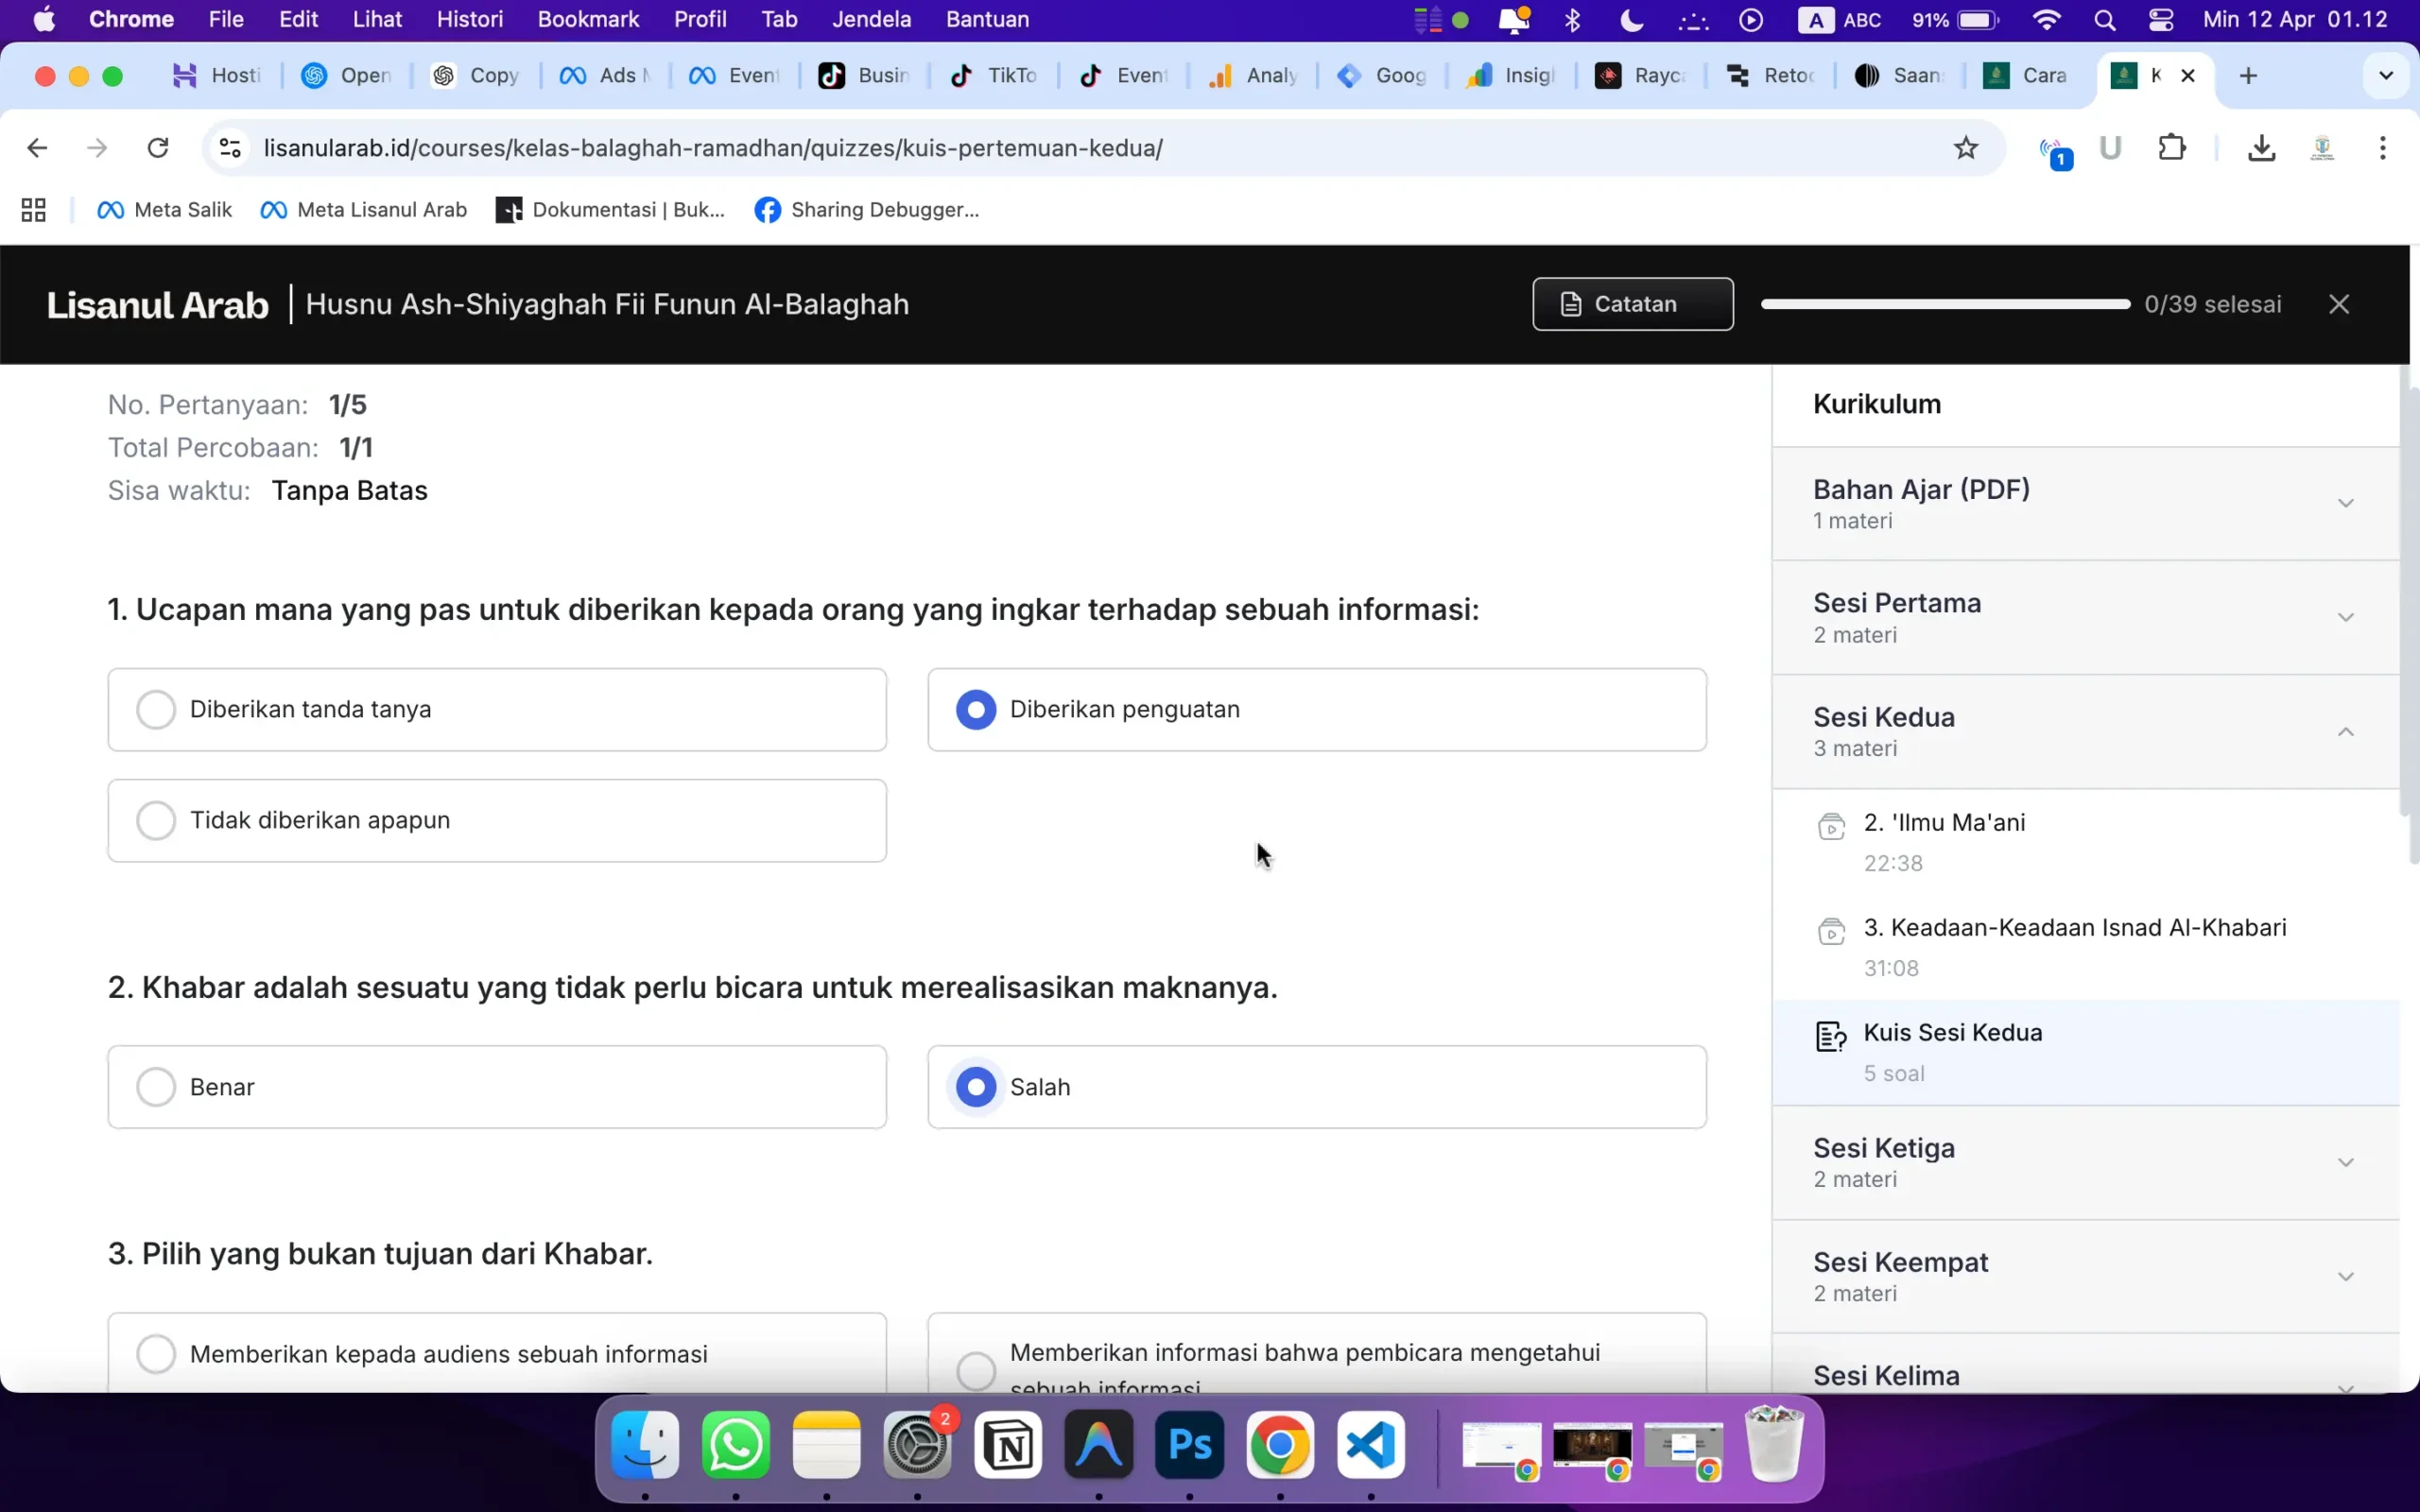Switch to the TikTok browser tab
The width and height of the screenshot is (2420, 1512).
coord(994,76)
